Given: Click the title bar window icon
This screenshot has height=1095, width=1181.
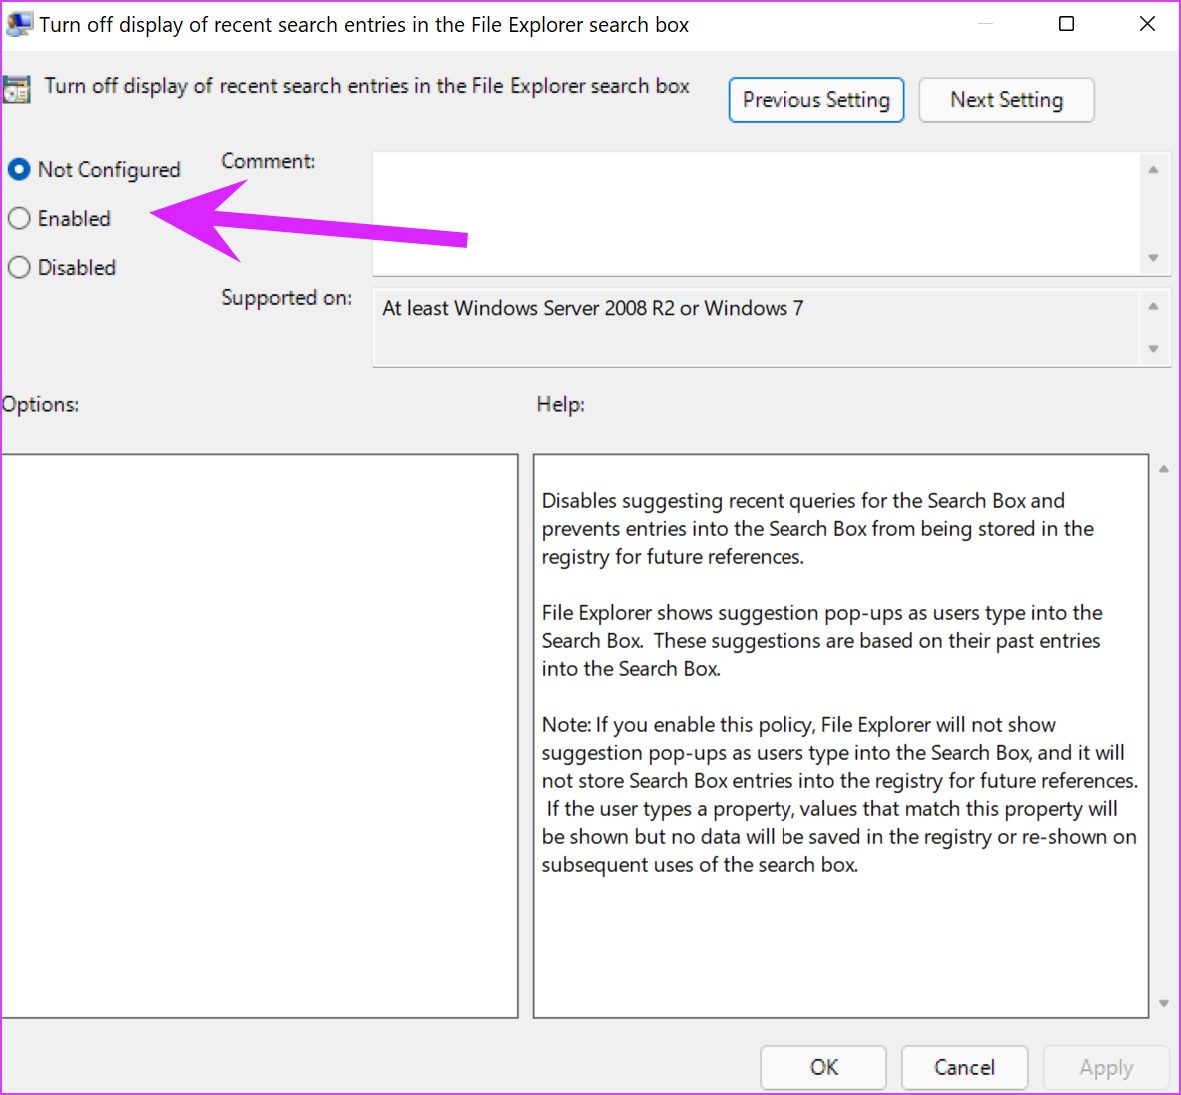Looking at the screenshot, I should (19, 23).
